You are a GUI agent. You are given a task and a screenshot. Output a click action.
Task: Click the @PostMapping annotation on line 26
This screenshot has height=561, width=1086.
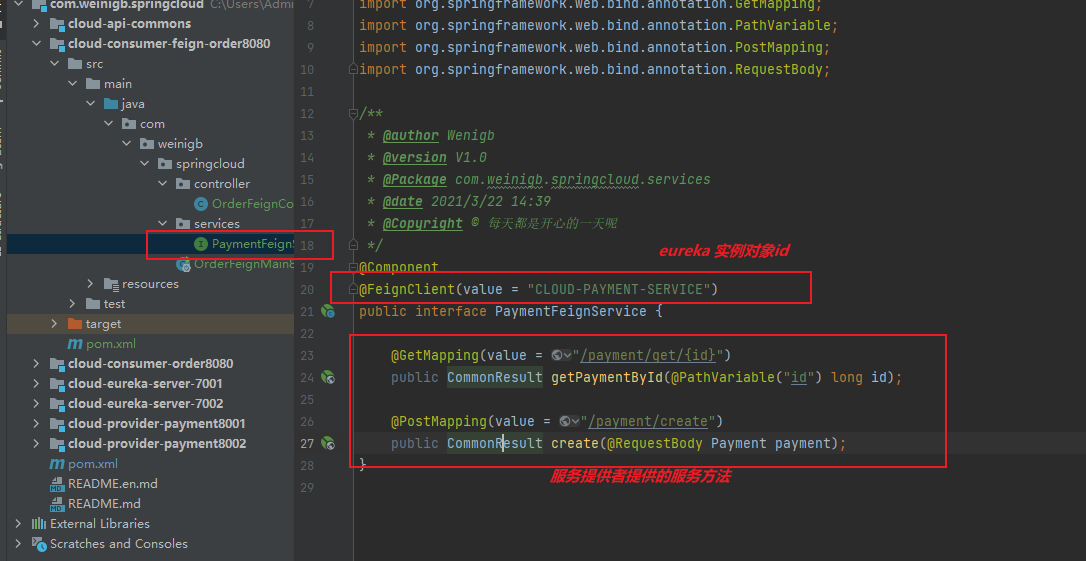tap(438, 421)
